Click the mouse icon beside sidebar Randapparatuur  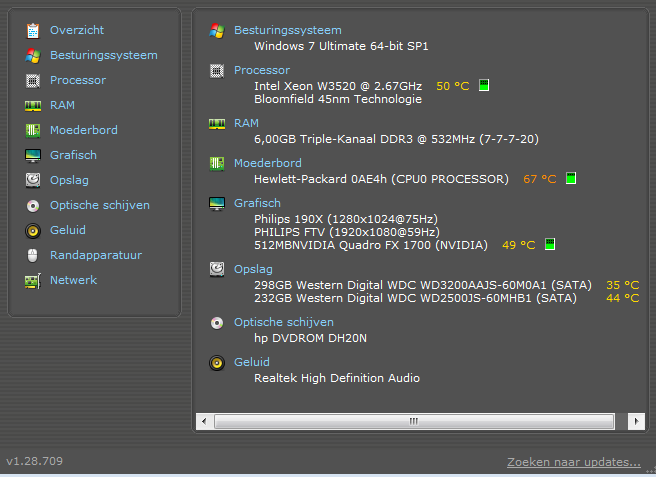coord(33,255)
